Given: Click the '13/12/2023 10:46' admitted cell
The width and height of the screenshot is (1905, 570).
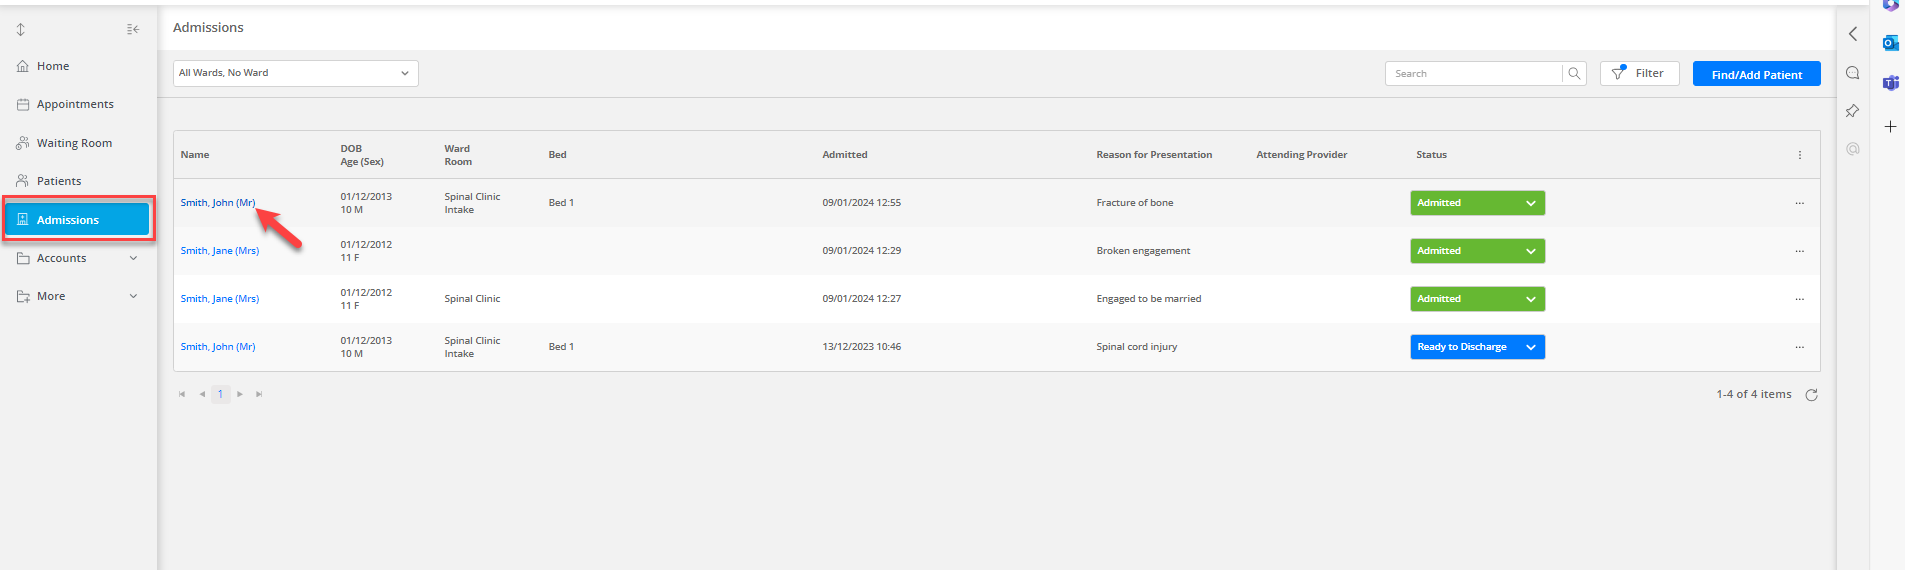Looking at the screenshot, I should click(862, 347).
